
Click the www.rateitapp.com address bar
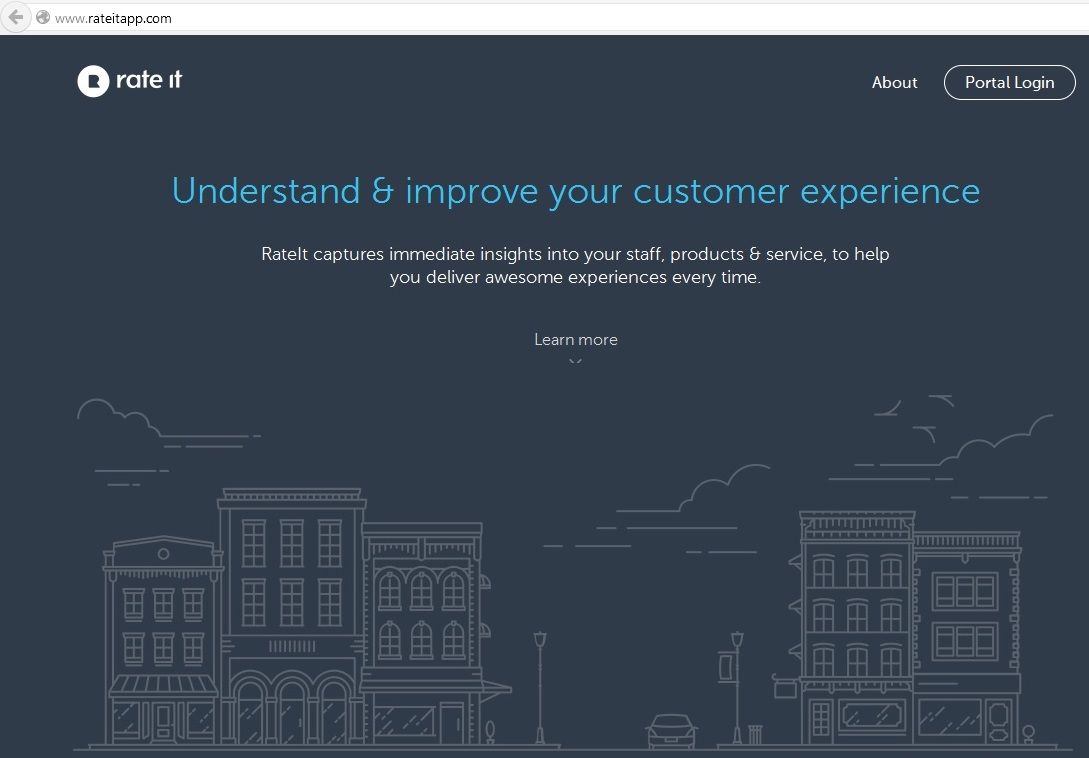[560, 18]
